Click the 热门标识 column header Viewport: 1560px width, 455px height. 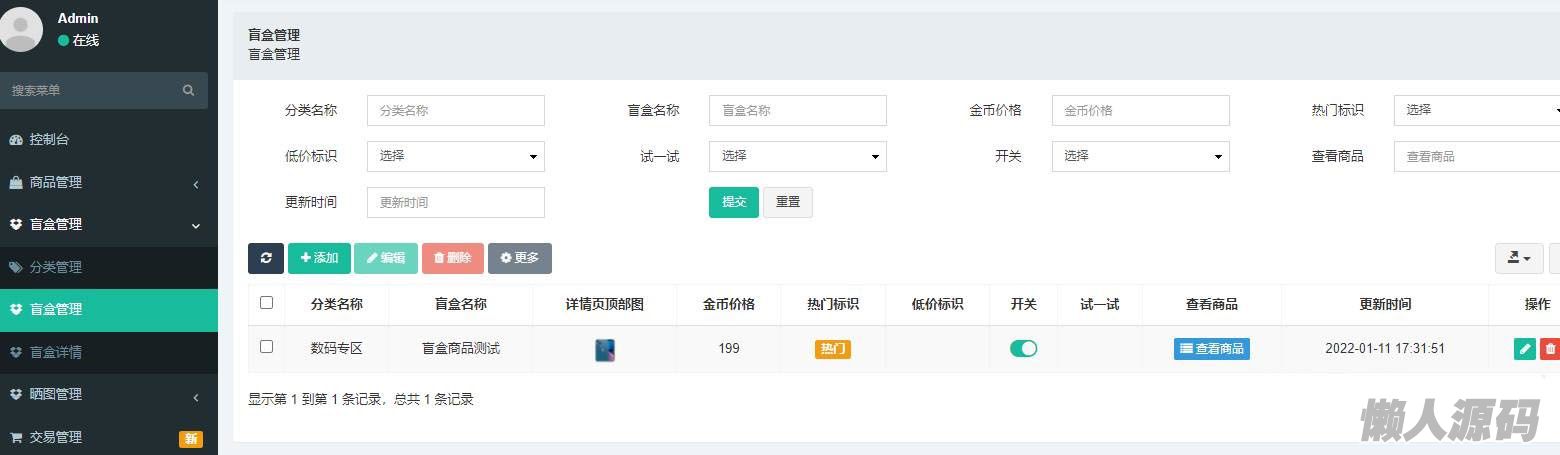[833, 304]
